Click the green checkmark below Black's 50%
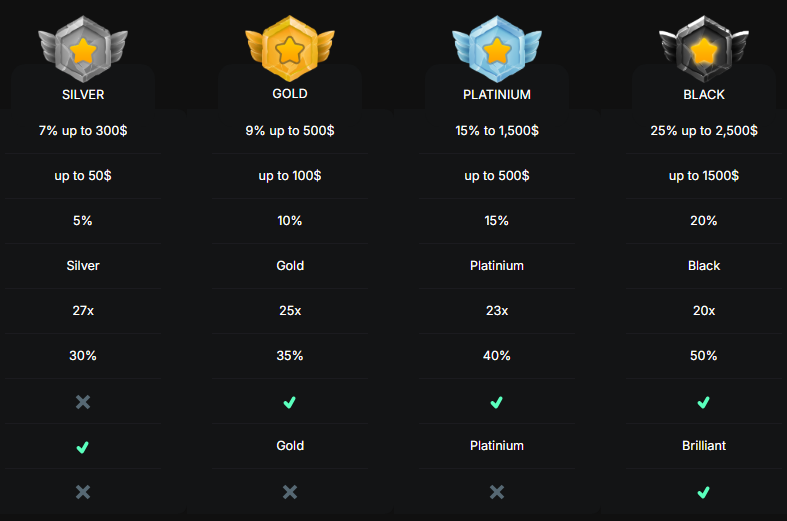787x521 pixels. 704,403
